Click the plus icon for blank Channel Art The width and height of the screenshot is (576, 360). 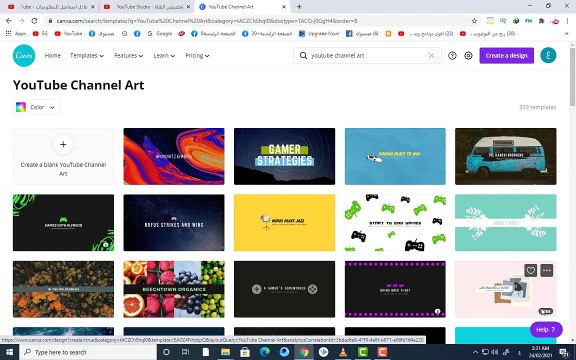pos(63,144)
